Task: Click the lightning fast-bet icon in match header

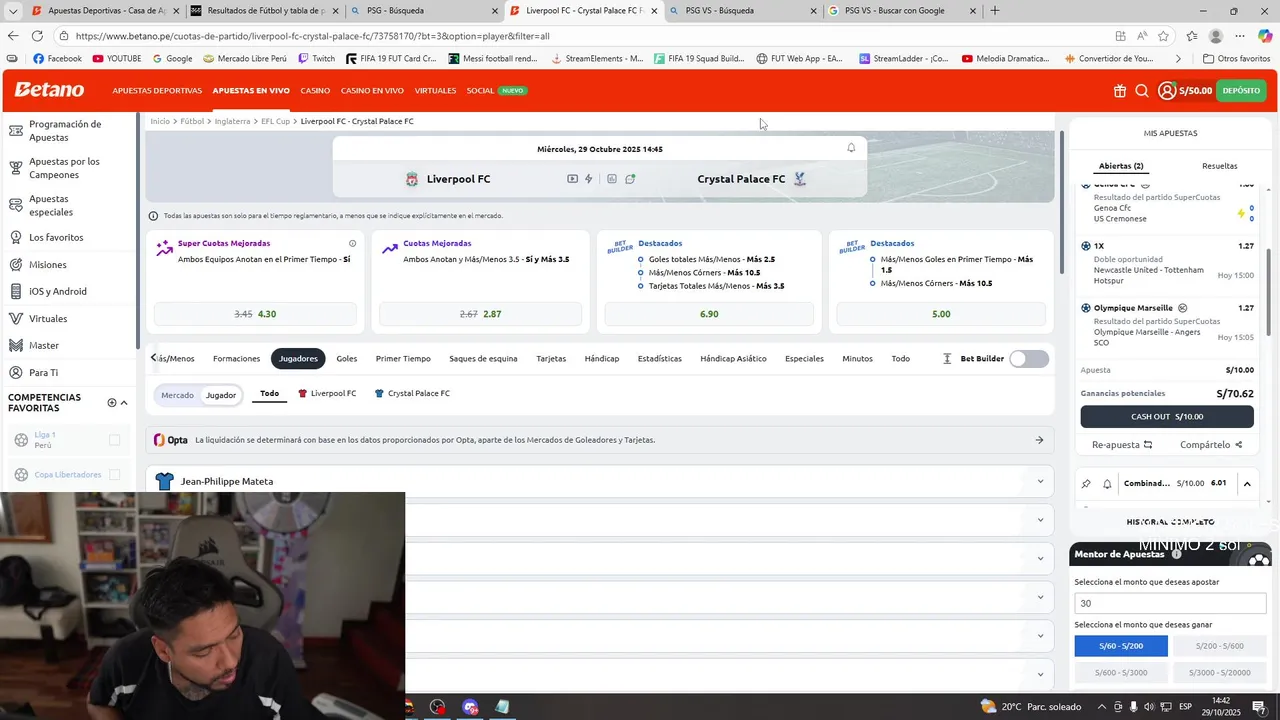Action: 589,179
